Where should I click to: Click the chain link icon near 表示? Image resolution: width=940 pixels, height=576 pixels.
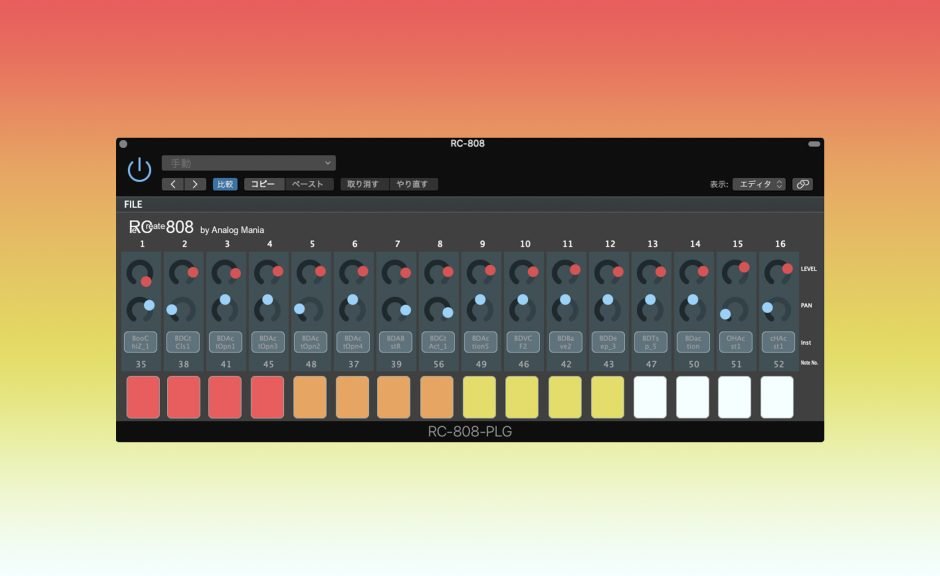coord(802,184)
